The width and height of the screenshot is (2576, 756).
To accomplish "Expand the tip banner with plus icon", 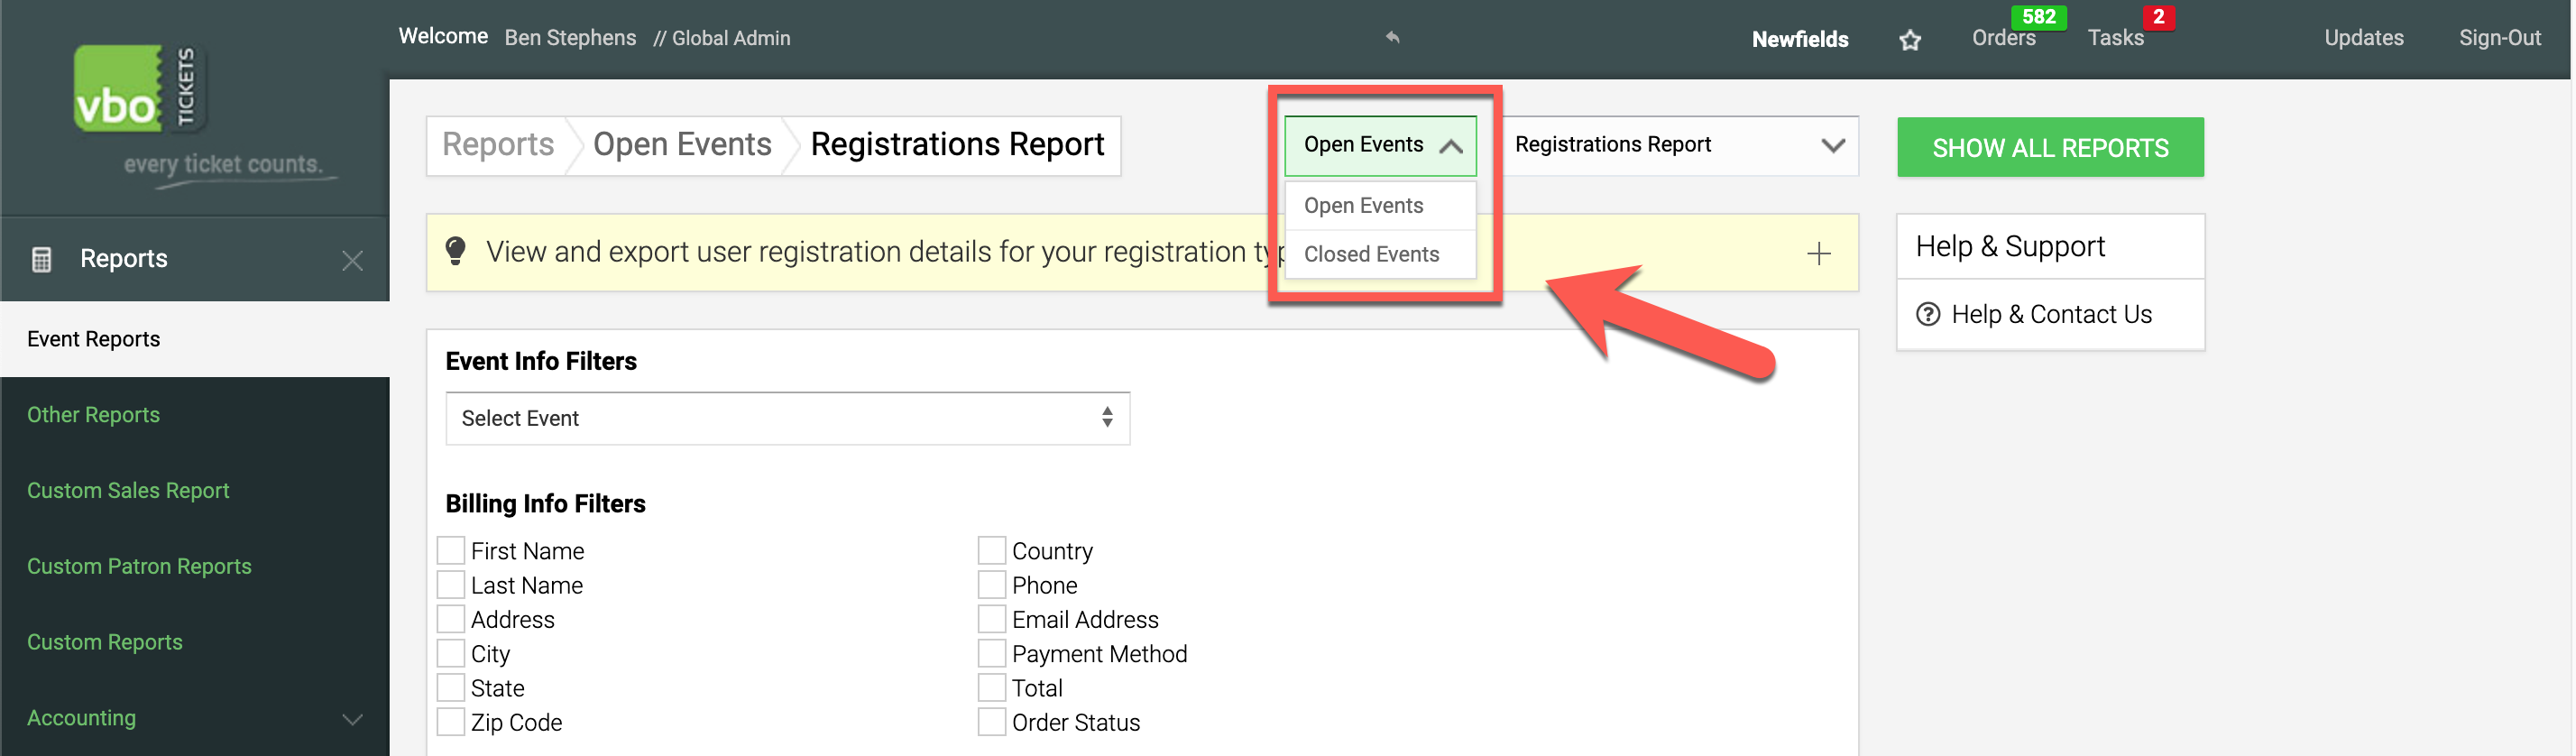I will click(1819, 253).
